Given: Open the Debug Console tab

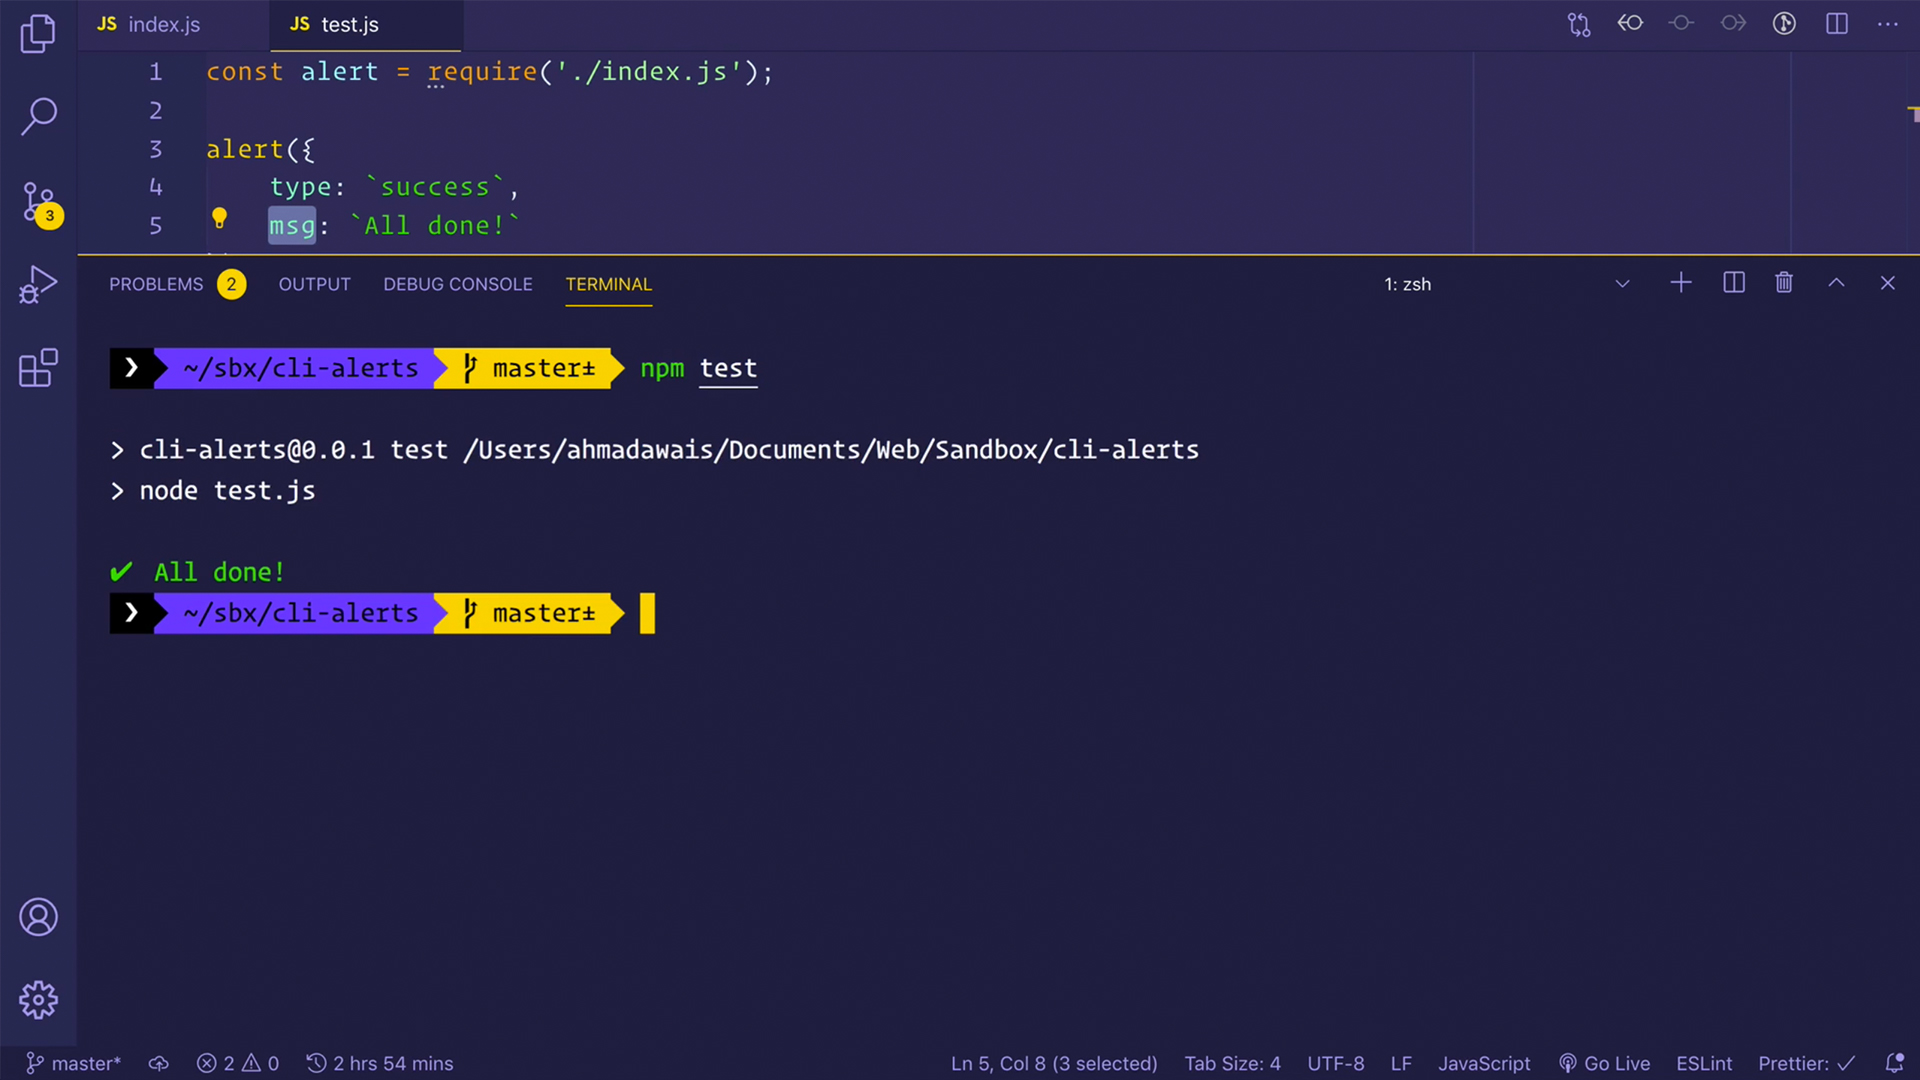Looking at the screenshot, I should [x=457, y=284].
